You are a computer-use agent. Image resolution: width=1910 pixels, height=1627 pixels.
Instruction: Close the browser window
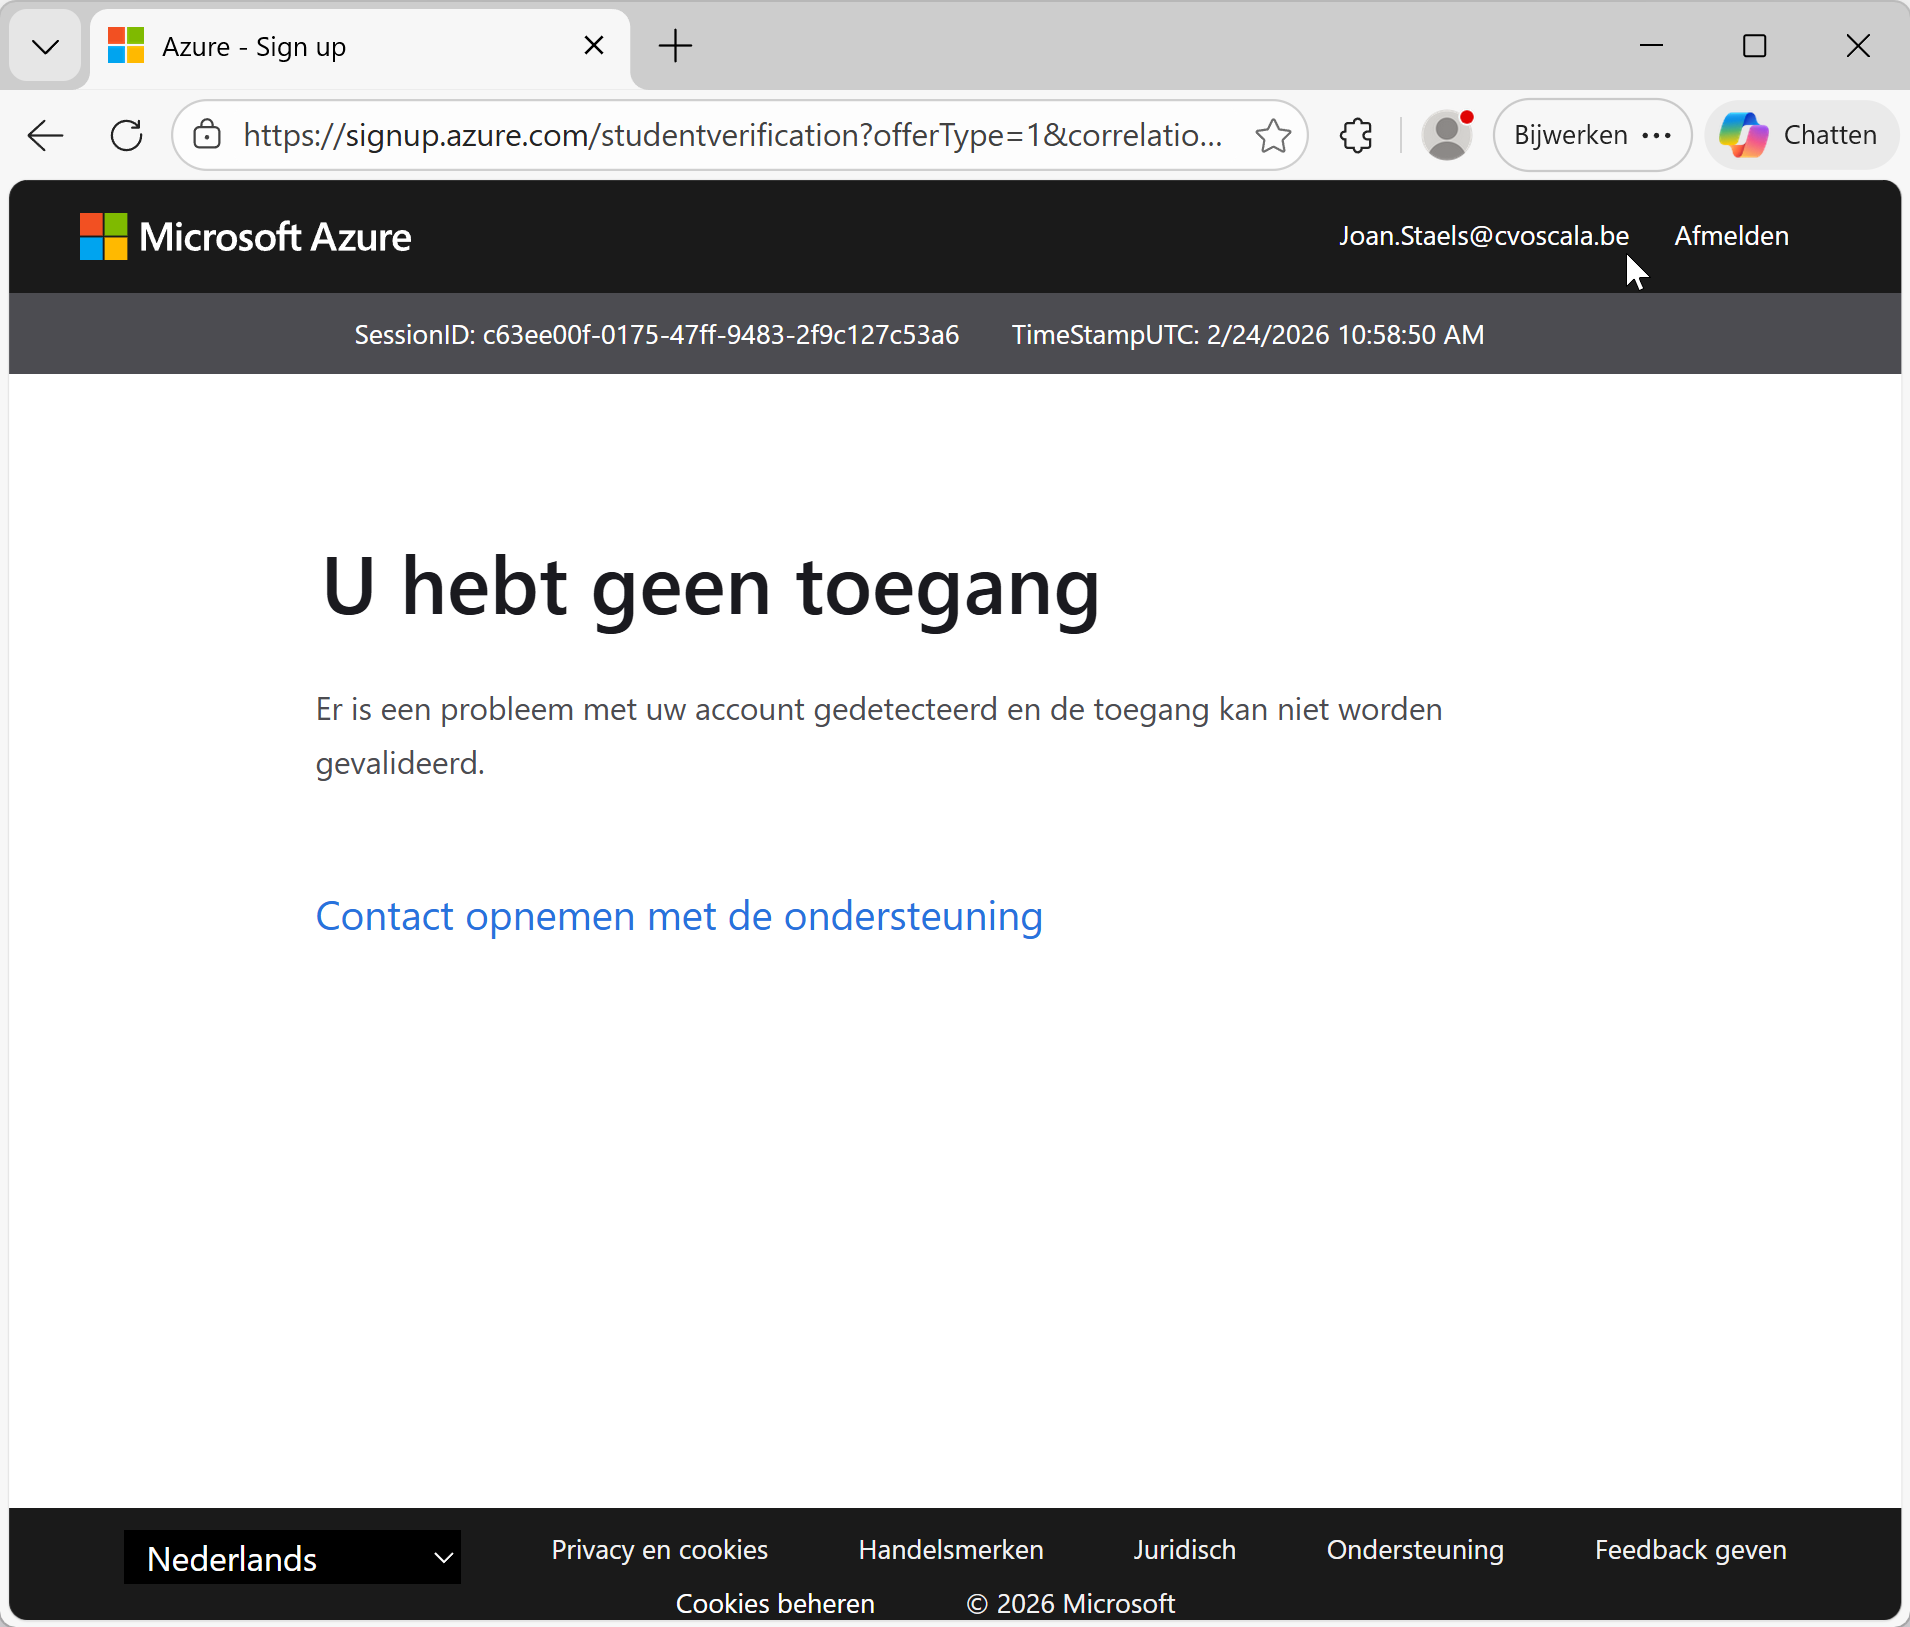[1858, 46]
